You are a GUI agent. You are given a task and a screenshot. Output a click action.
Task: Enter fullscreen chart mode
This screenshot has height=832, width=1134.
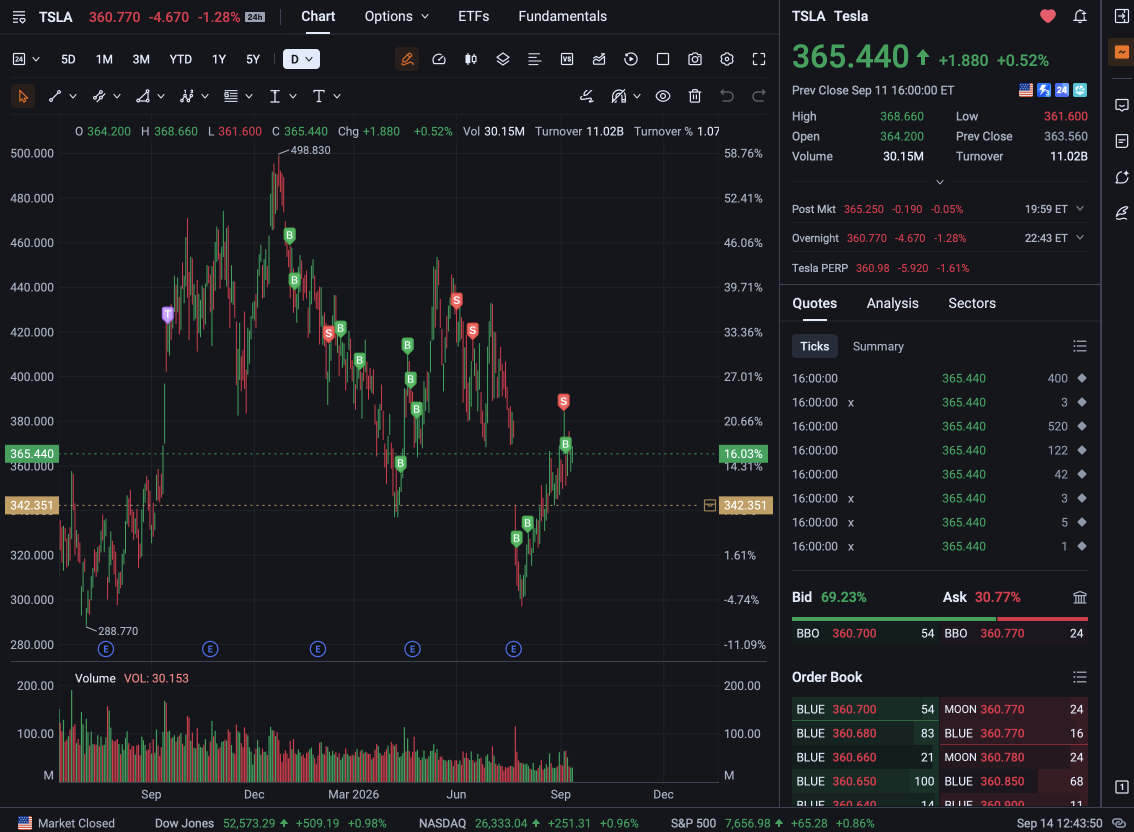point(759,59)
